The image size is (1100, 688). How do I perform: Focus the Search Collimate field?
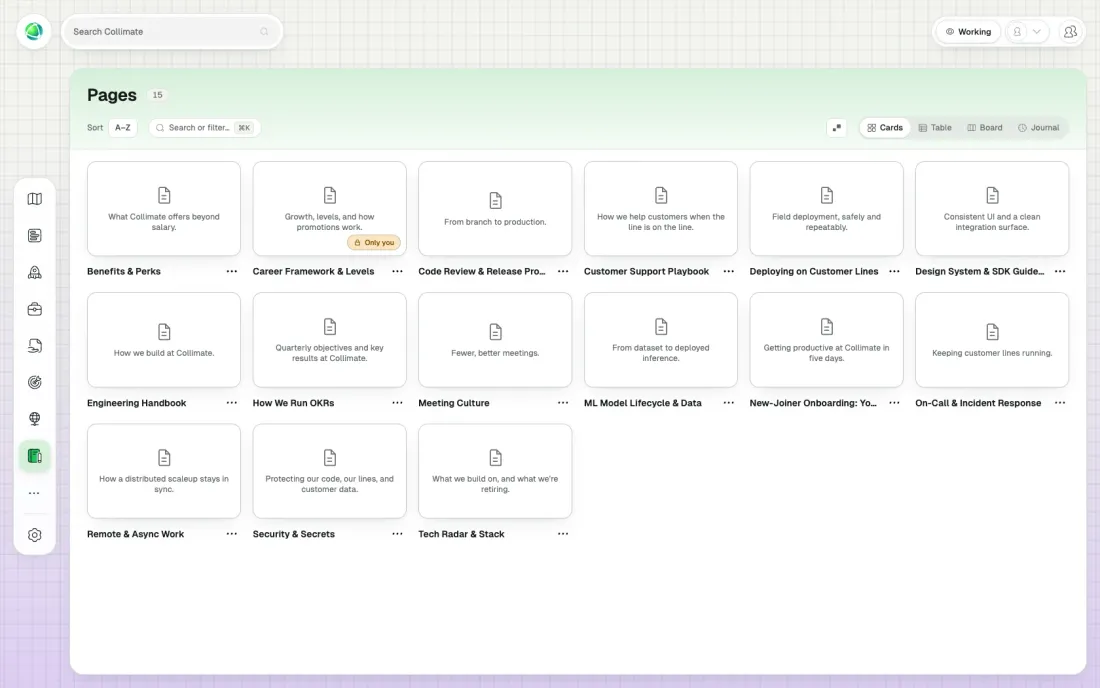(x=172, y=32)
